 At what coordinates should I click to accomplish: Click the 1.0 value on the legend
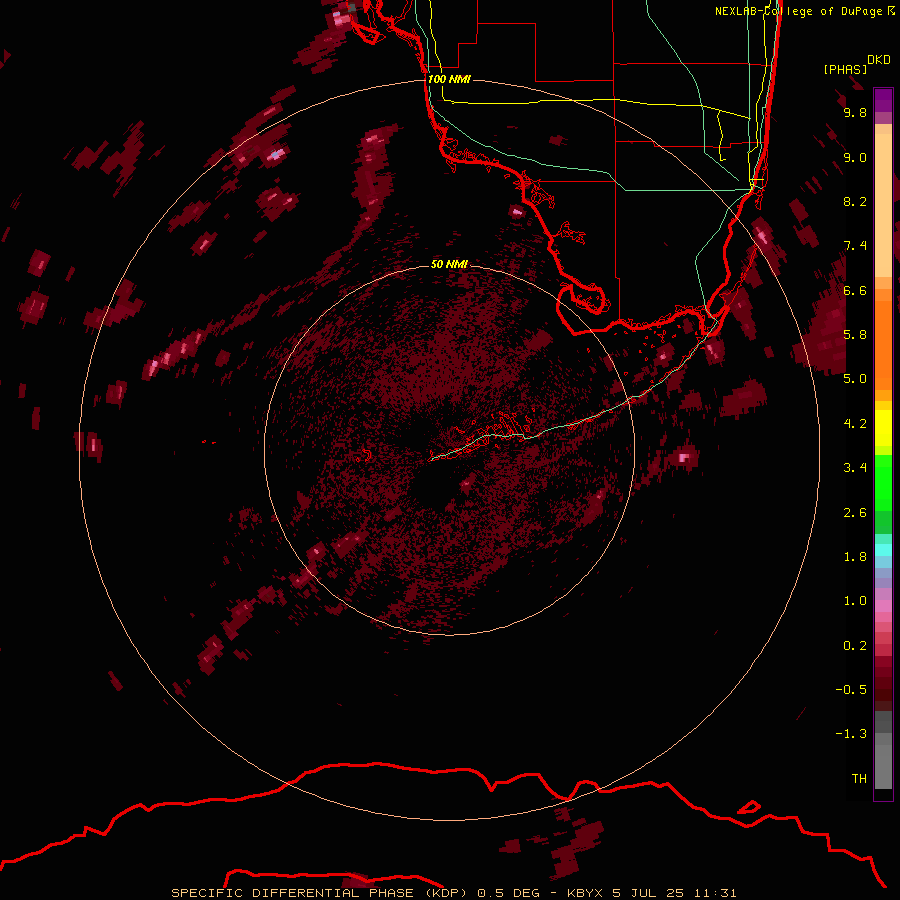pos(855,601)
